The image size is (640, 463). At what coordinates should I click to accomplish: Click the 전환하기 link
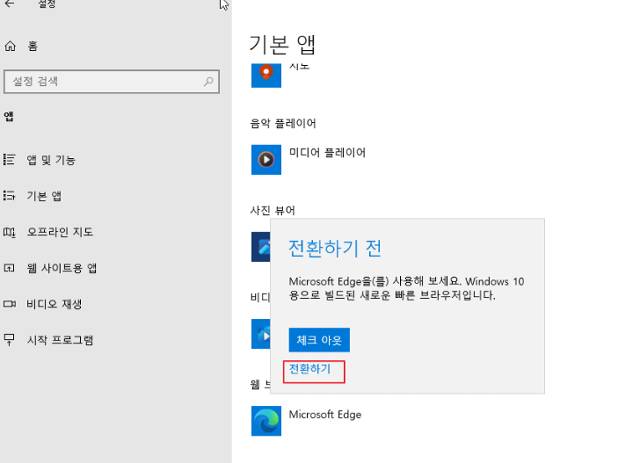tap(310, 369)
